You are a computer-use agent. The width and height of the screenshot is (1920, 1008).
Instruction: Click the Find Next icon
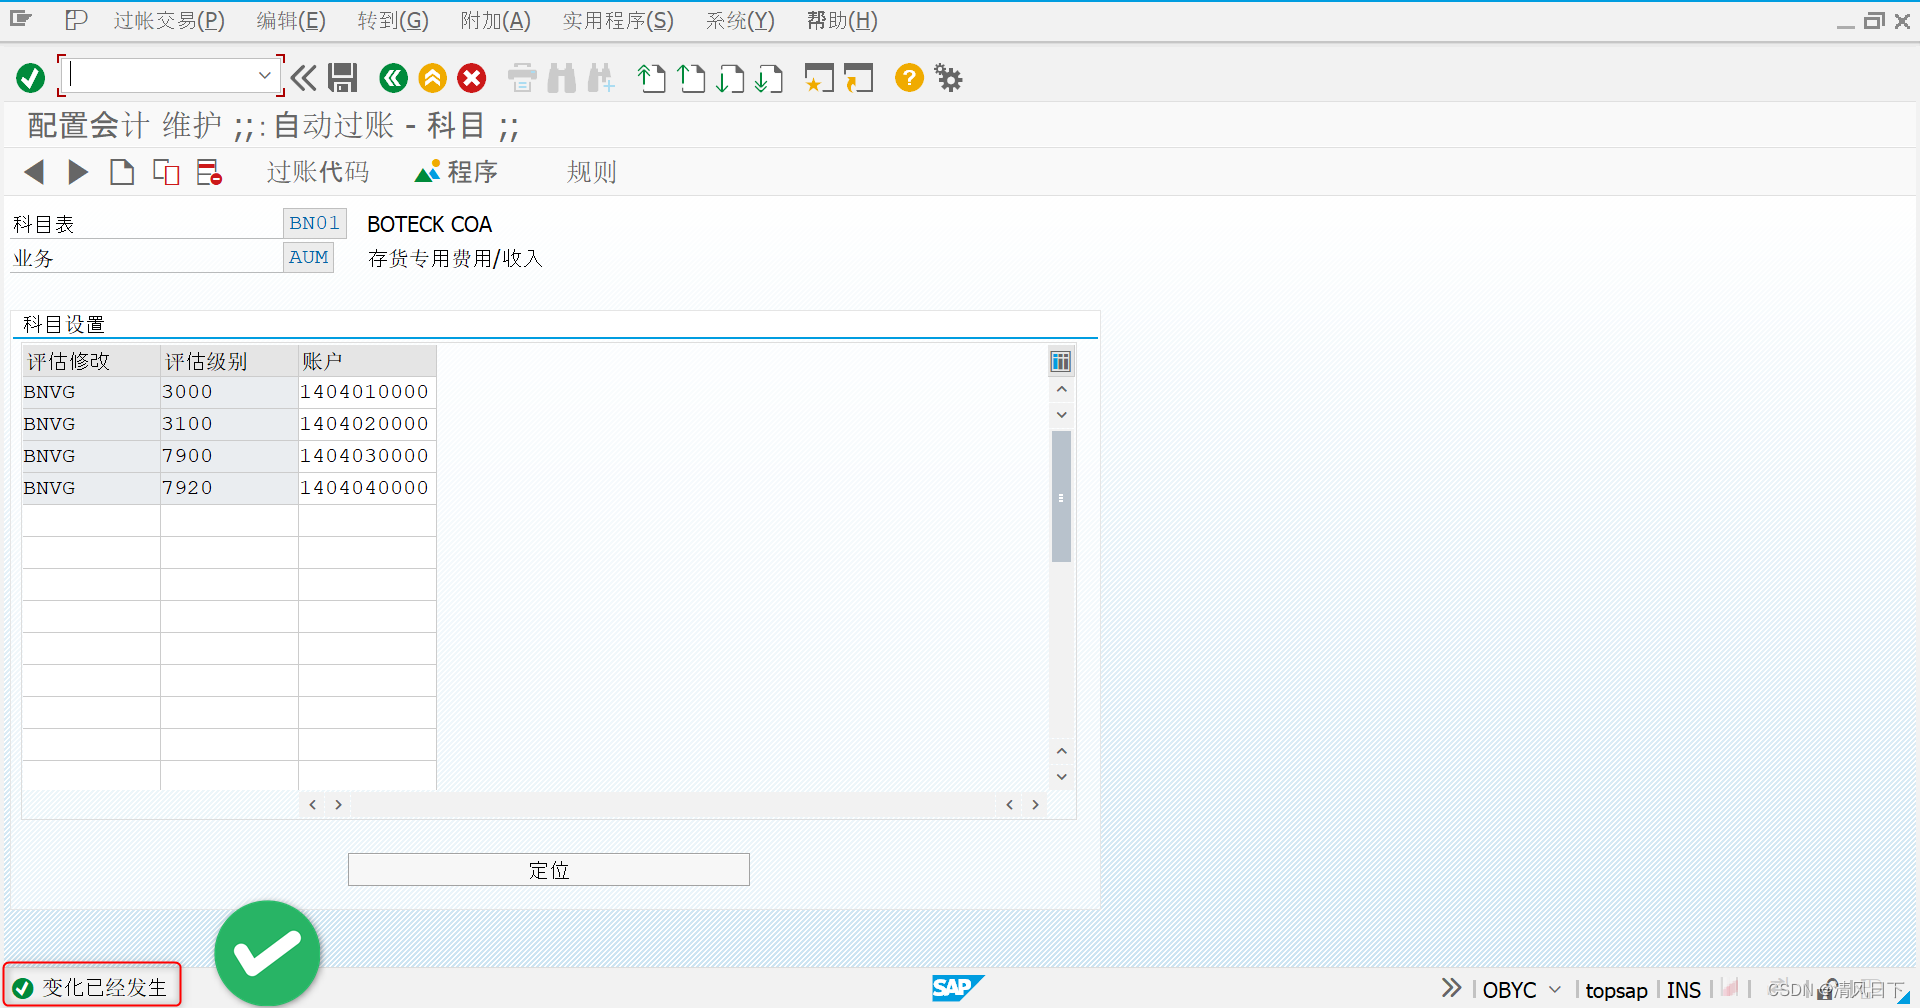601,78
